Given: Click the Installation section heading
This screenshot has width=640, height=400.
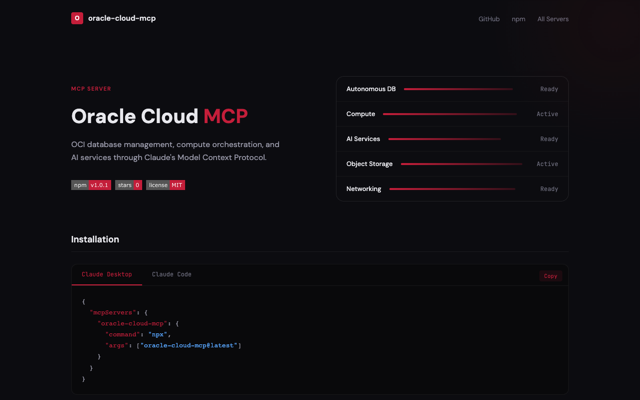Looking at the screenshot, I should [95, 239].
